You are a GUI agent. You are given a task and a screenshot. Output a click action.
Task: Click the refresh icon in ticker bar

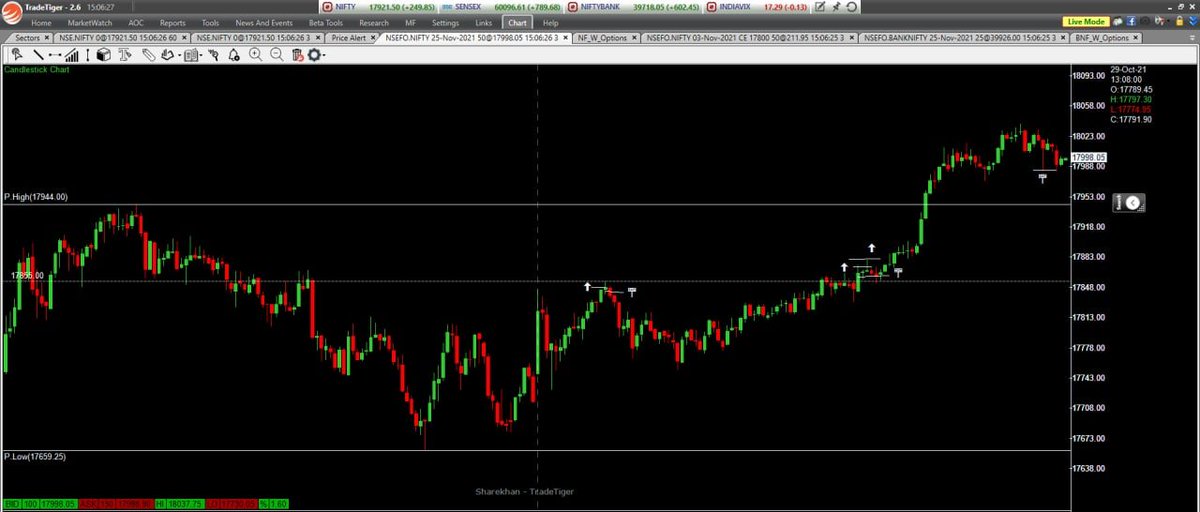click(x=852, y=6)
